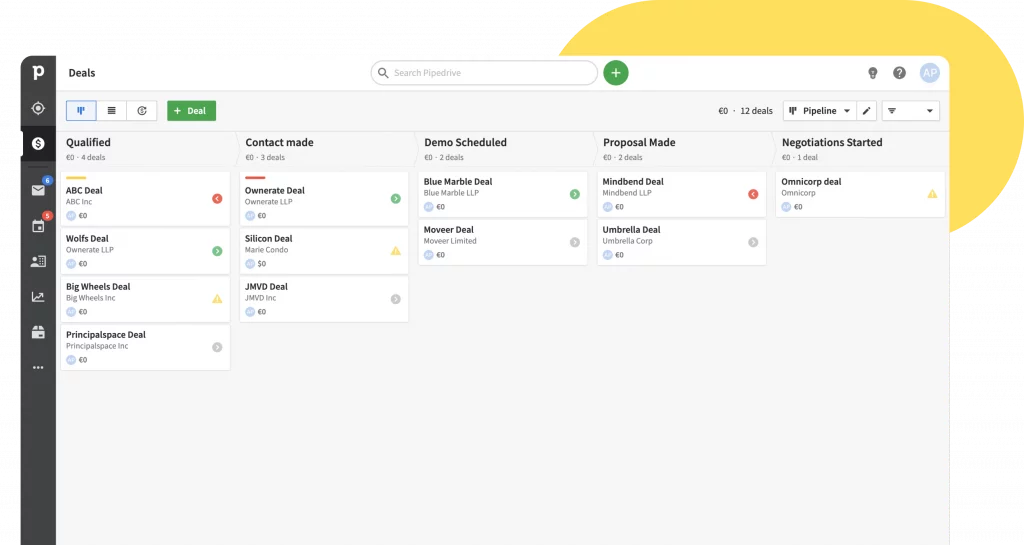
Task: Click Mindbend Deal red overdue icon
Action: tap(753, 194)
